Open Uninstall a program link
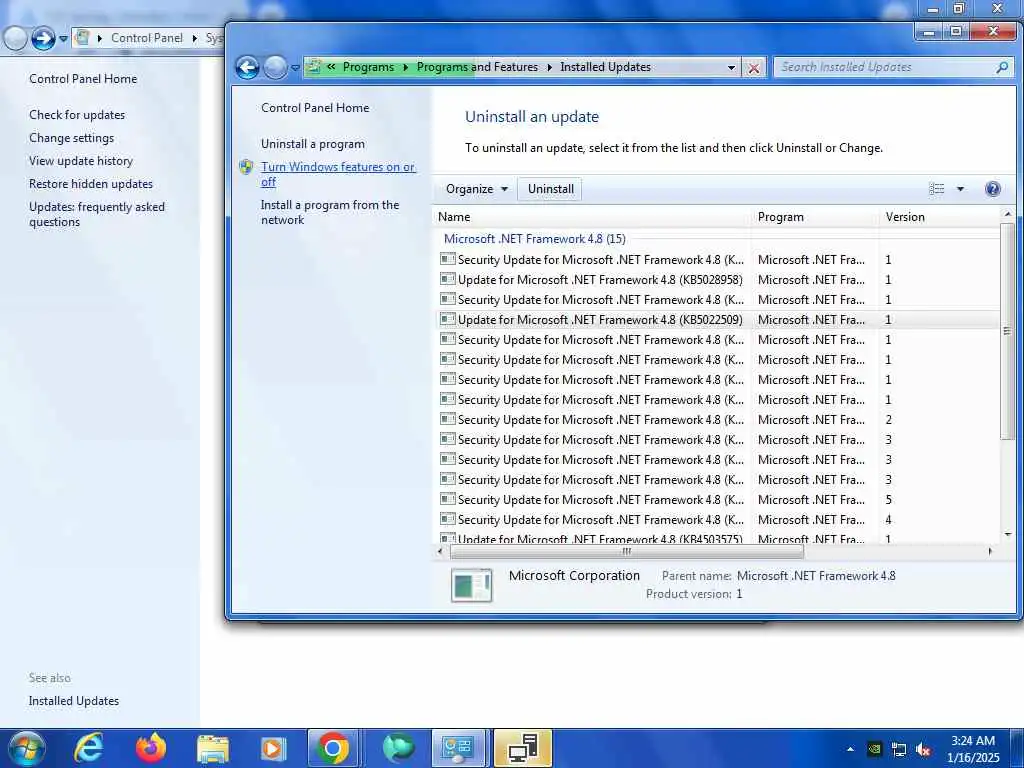Viewport: 1024px width, 768px height. coord(313,144)
